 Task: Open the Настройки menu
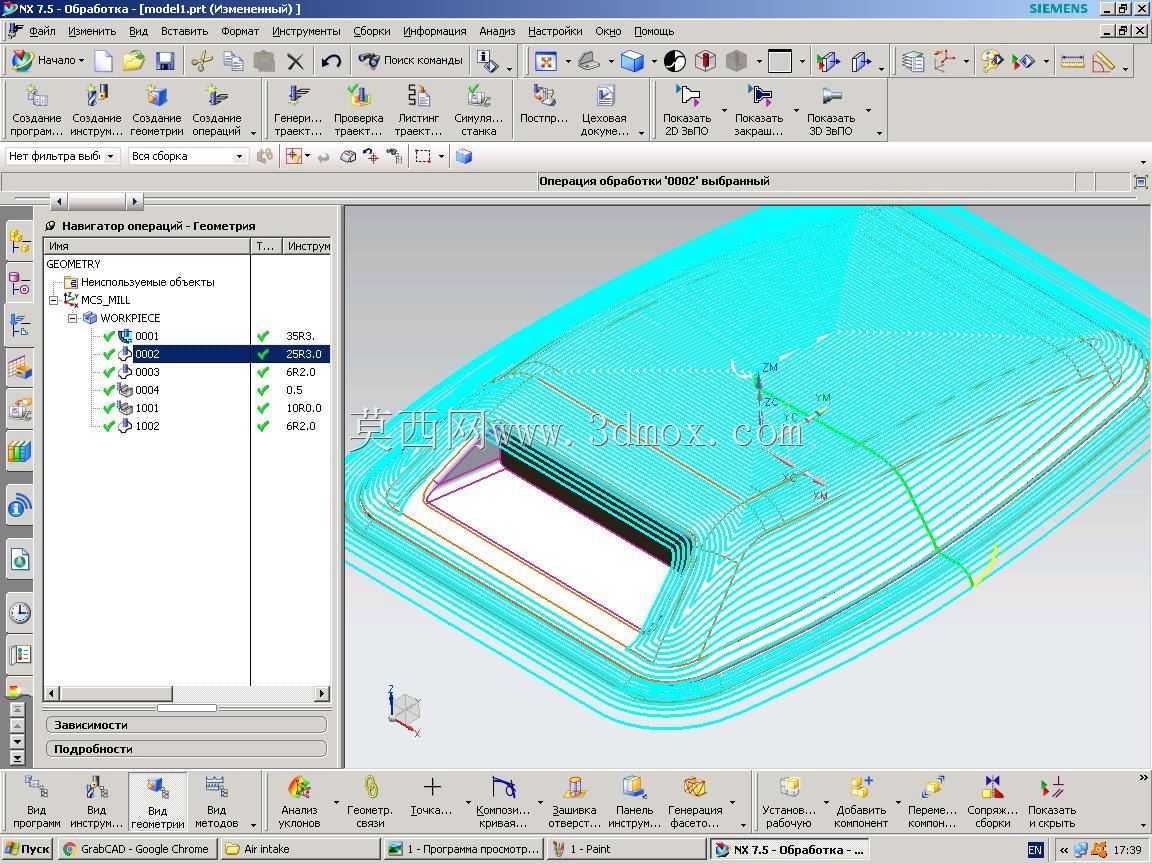[x=555, y=31]
